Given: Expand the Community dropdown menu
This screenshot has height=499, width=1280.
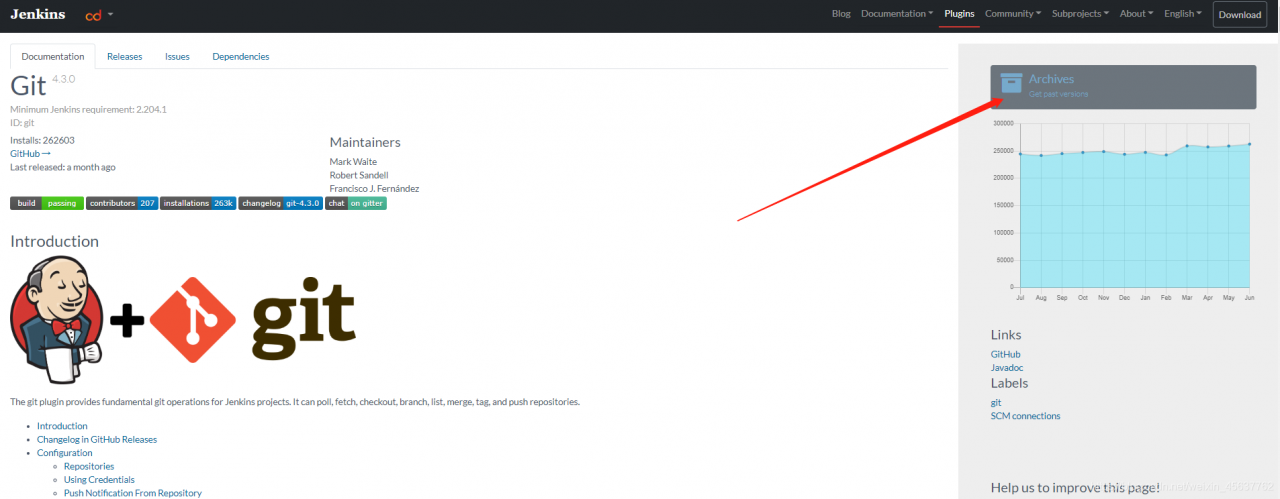Looking at the screenshot, I should pyautogui.click(x=1013, y=14).
